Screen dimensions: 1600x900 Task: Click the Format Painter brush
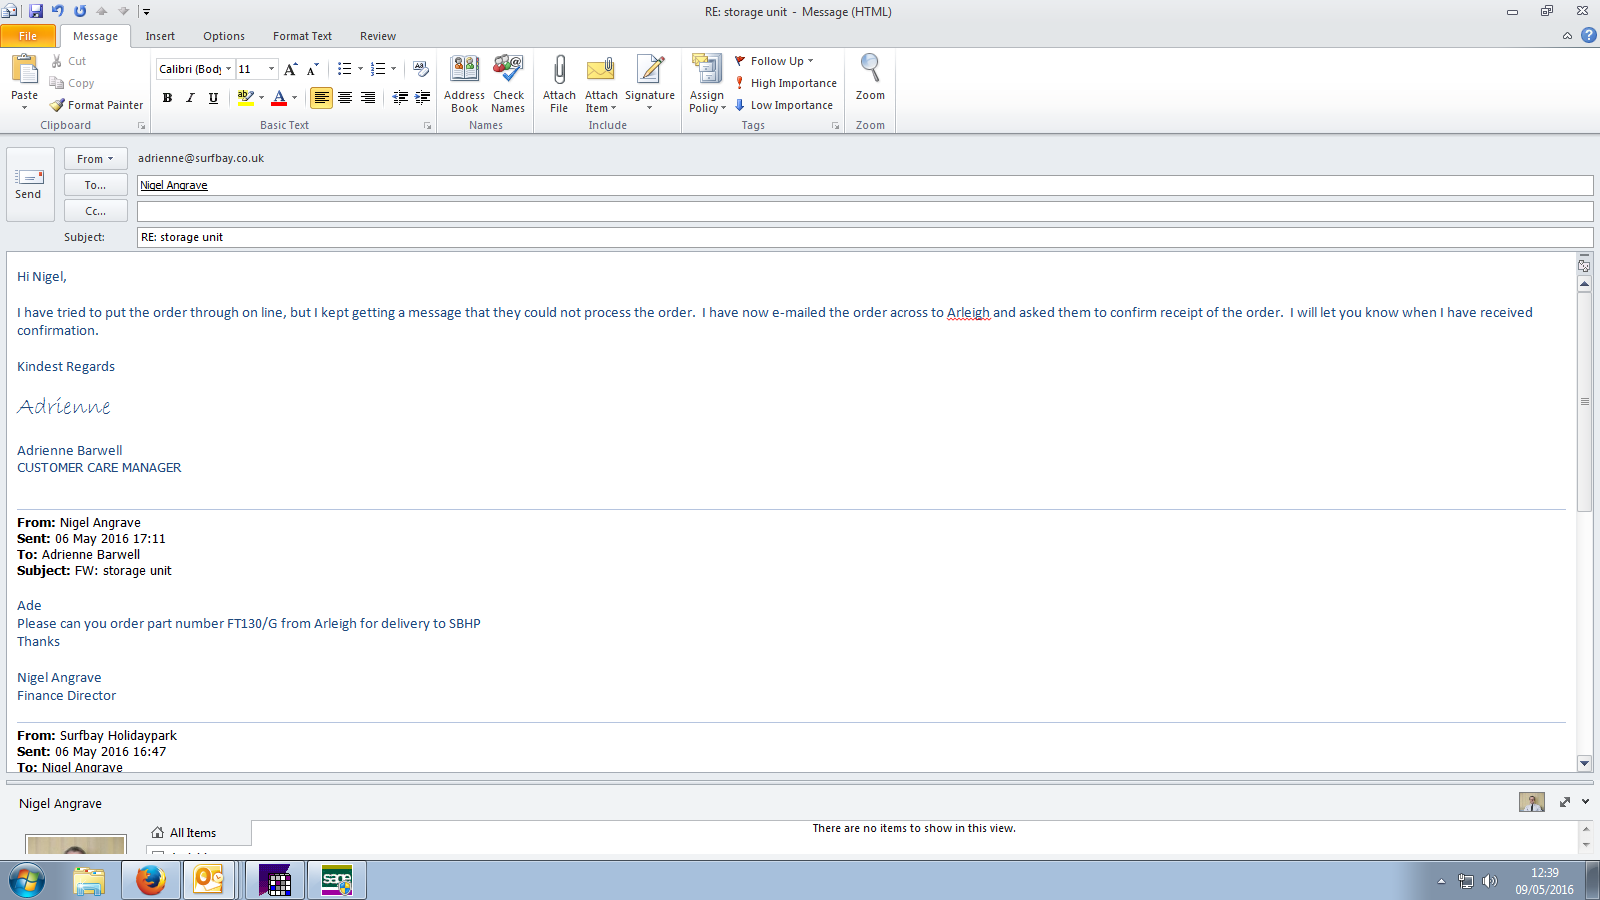pos(97,105)
